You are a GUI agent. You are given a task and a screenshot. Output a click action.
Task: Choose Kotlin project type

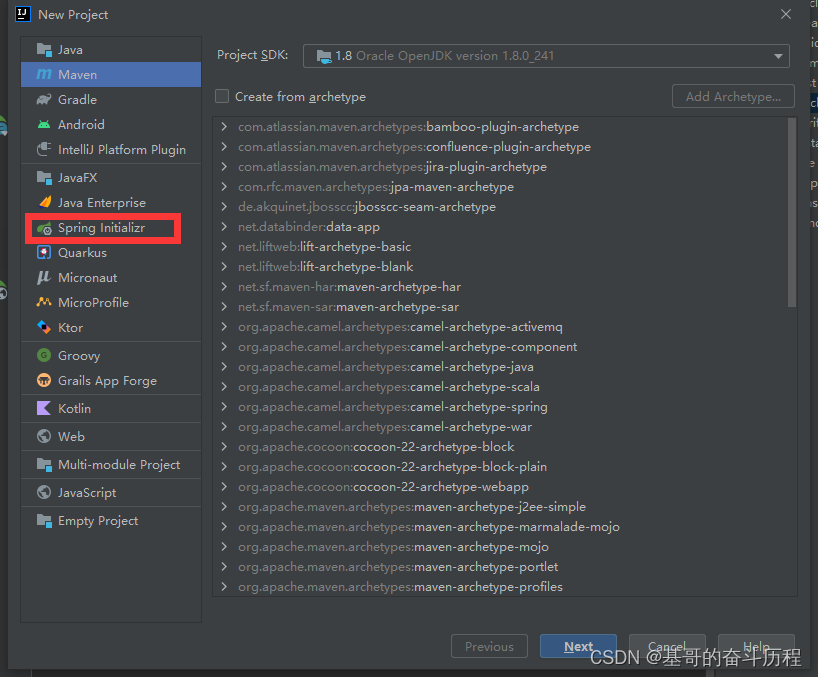pos(111,408)
